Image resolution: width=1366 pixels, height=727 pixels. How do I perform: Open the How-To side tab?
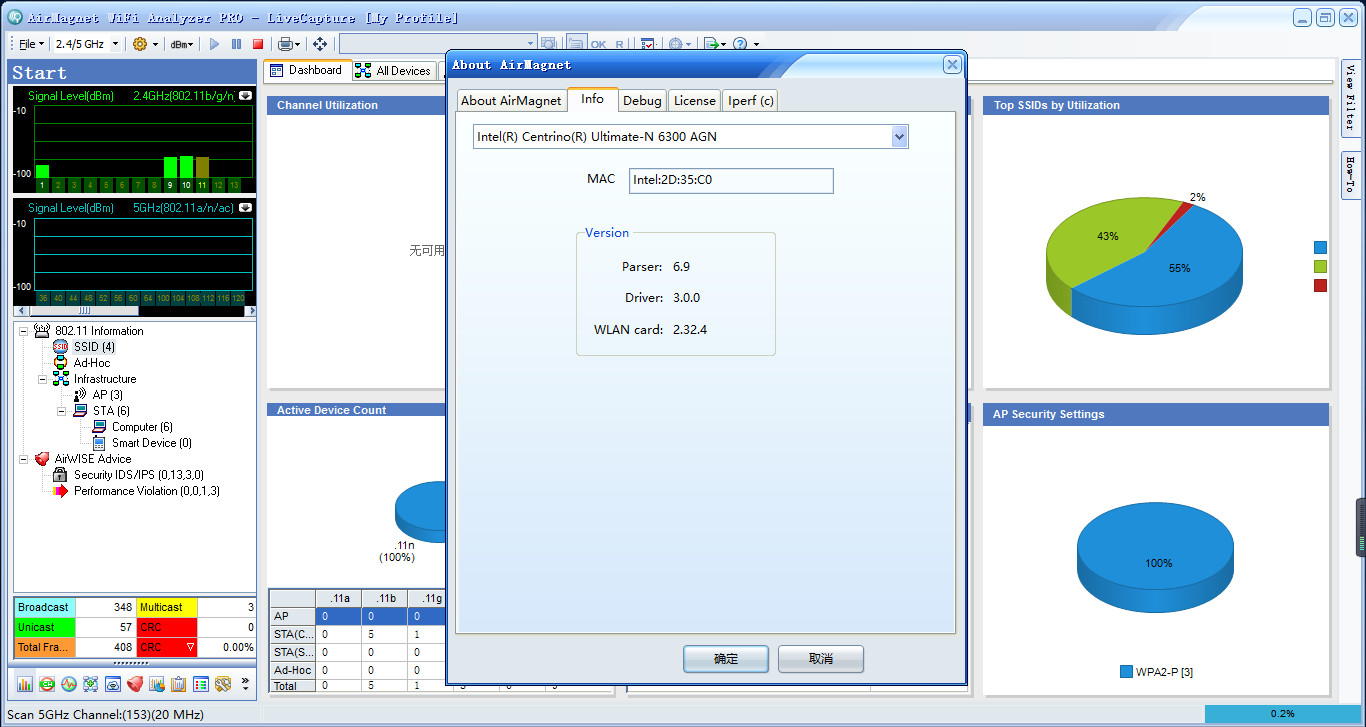(x=1350, y=175)
